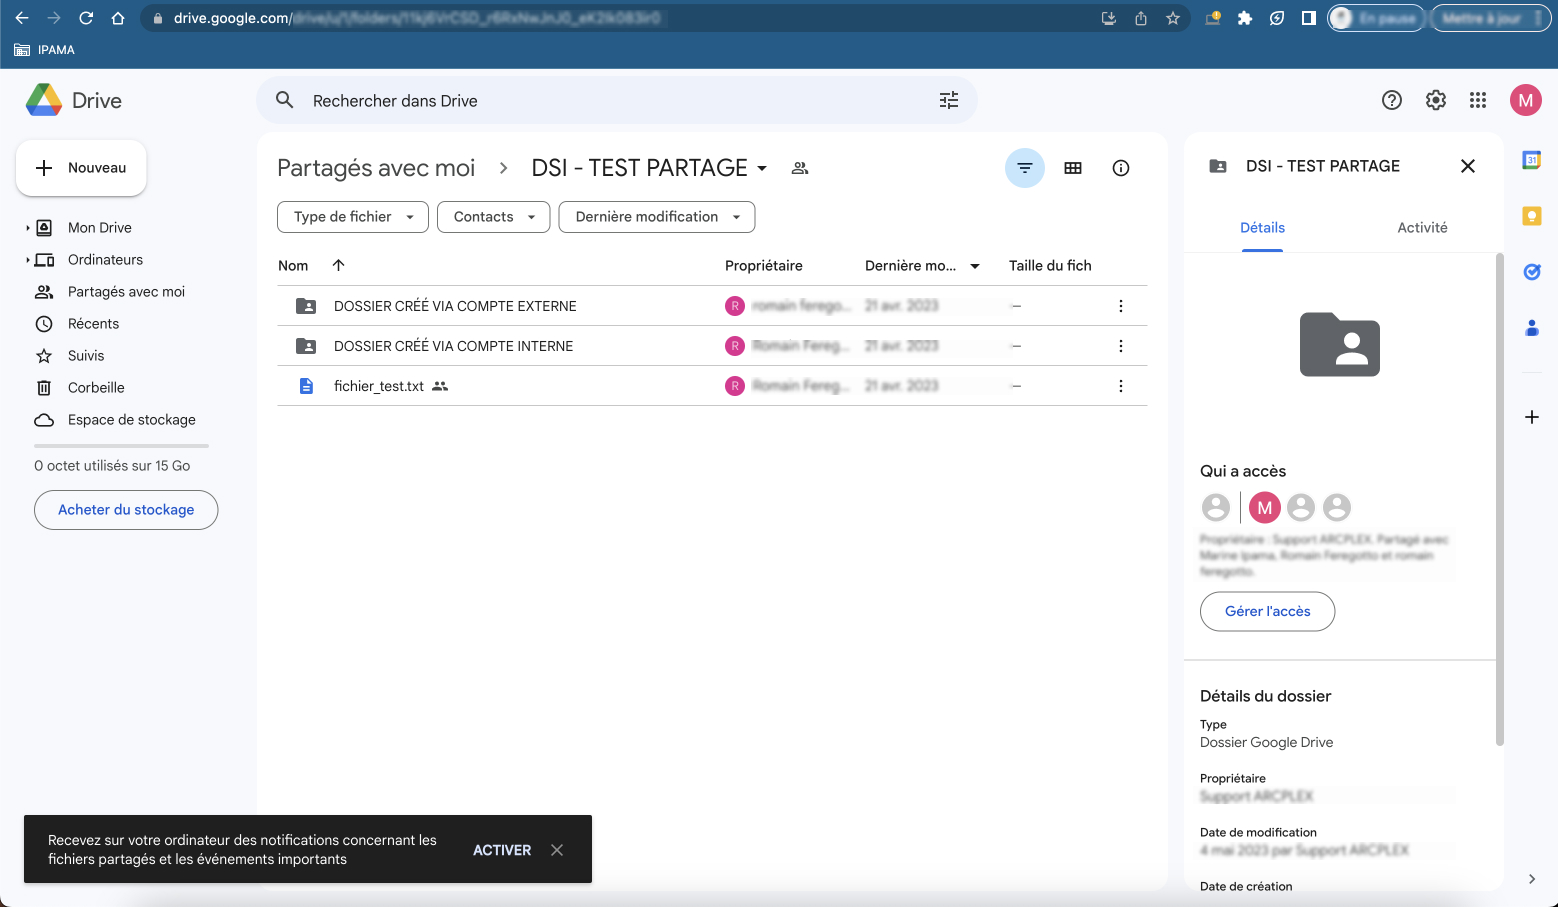Toggle the filter bar button
Screen dimensions: 1558x907
click(1025, 168)
